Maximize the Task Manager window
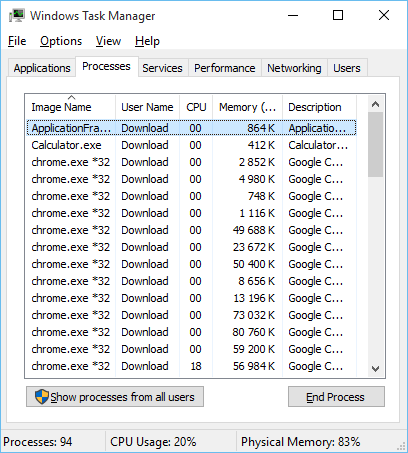The height and width of the screenshot is (453, 408). coord(338,15)
